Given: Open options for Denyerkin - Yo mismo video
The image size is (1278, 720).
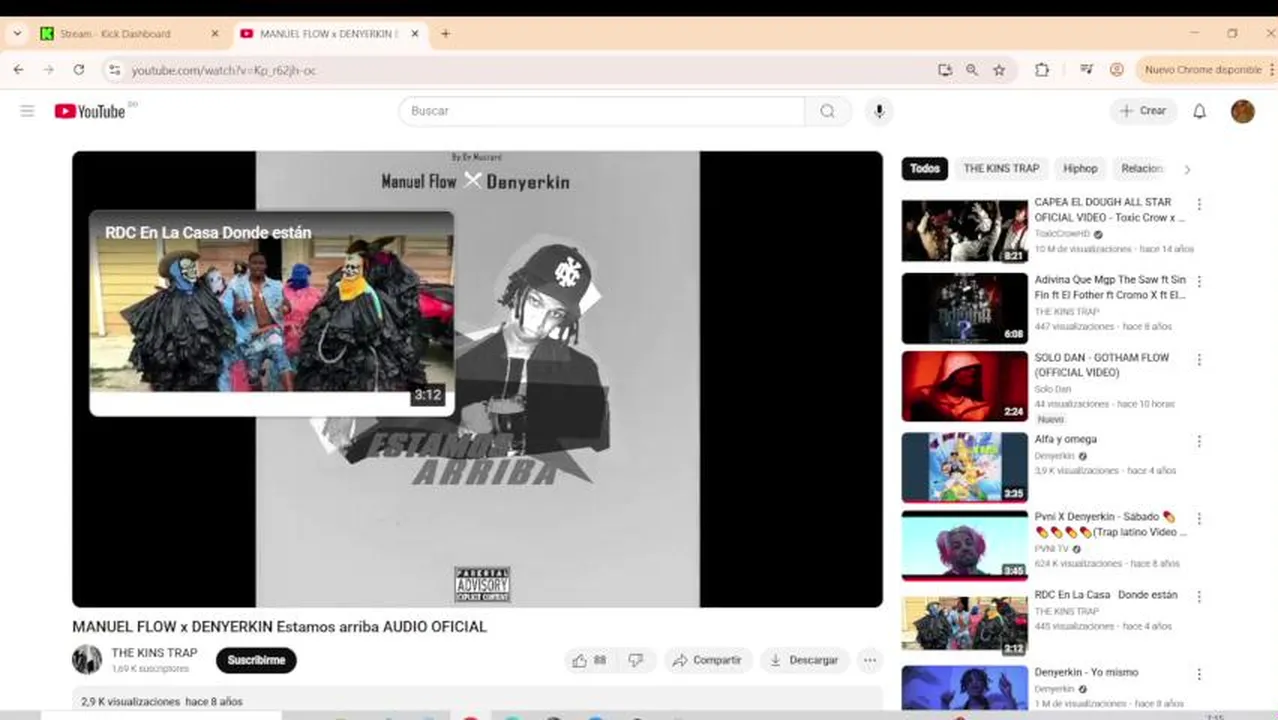Looking at the screenshot, I should [x=1199, y=675].
